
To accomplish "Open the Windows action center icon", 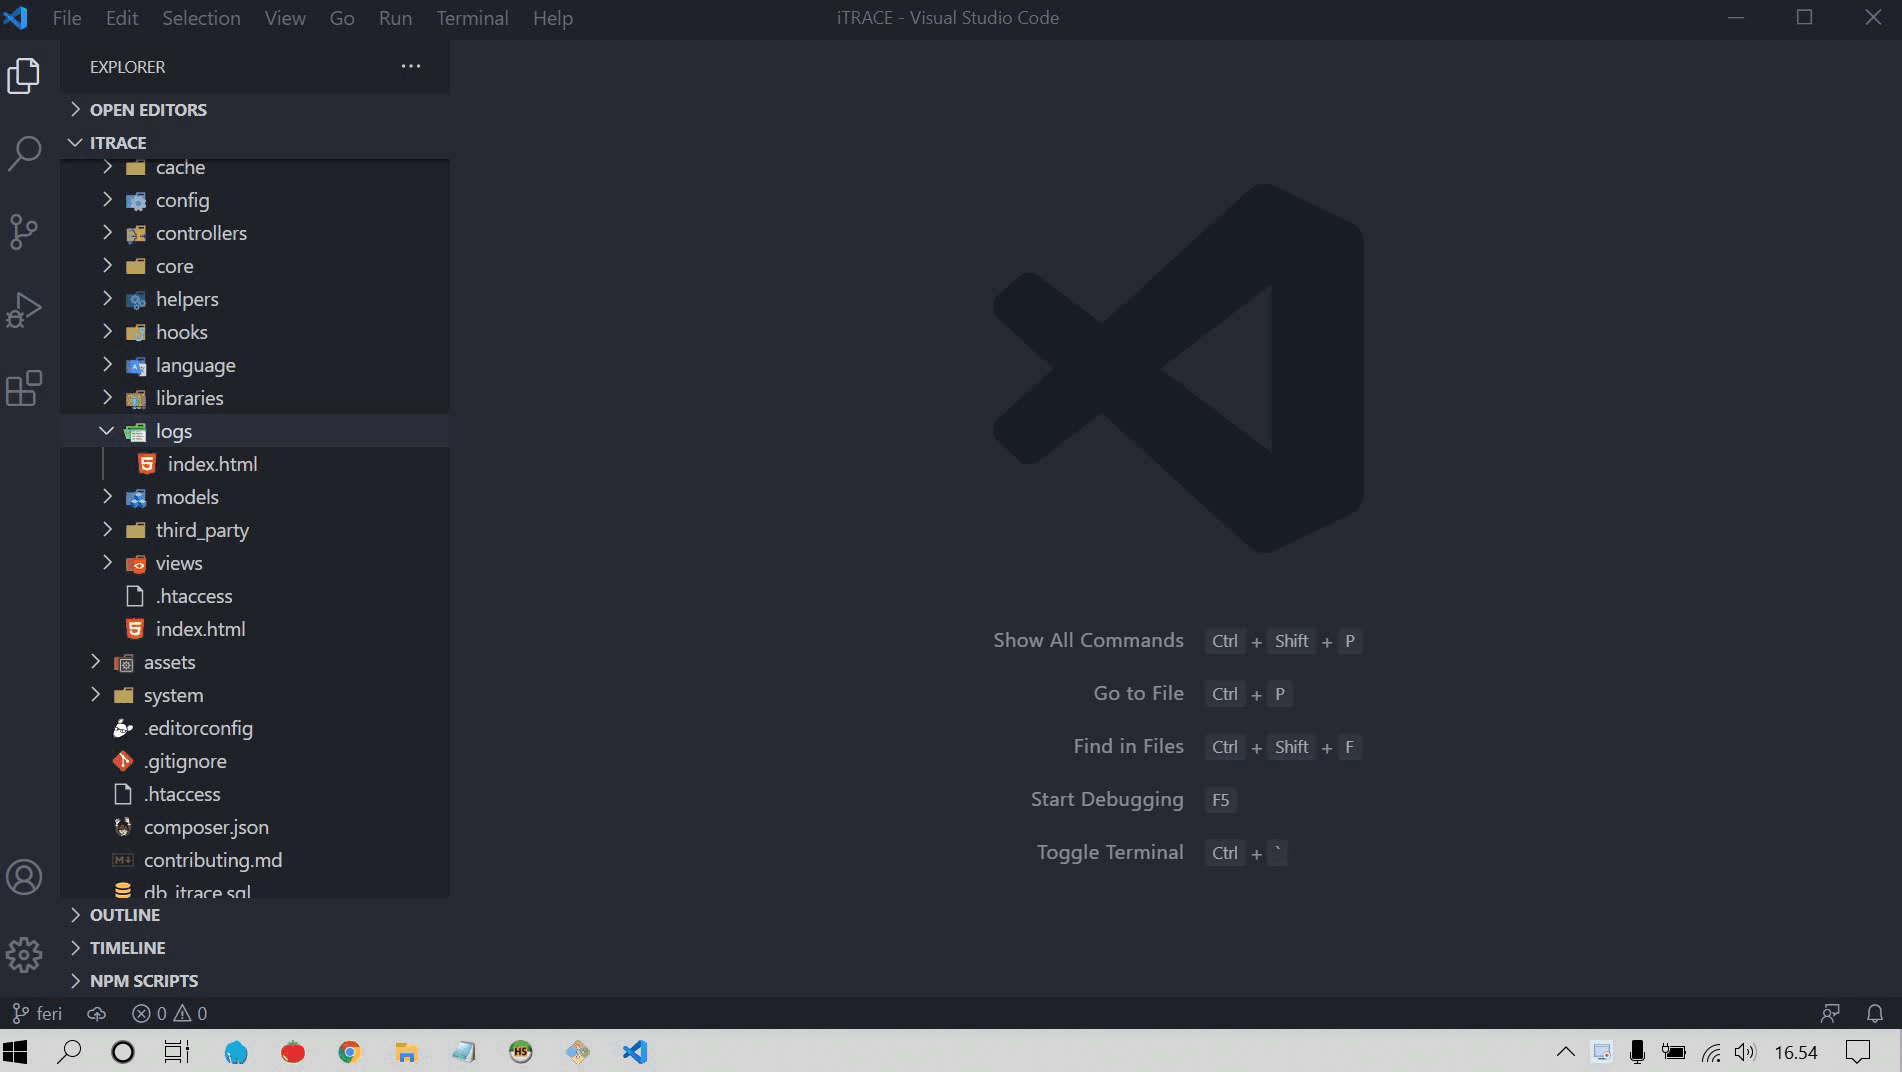I will [x=1858, y=1052].
